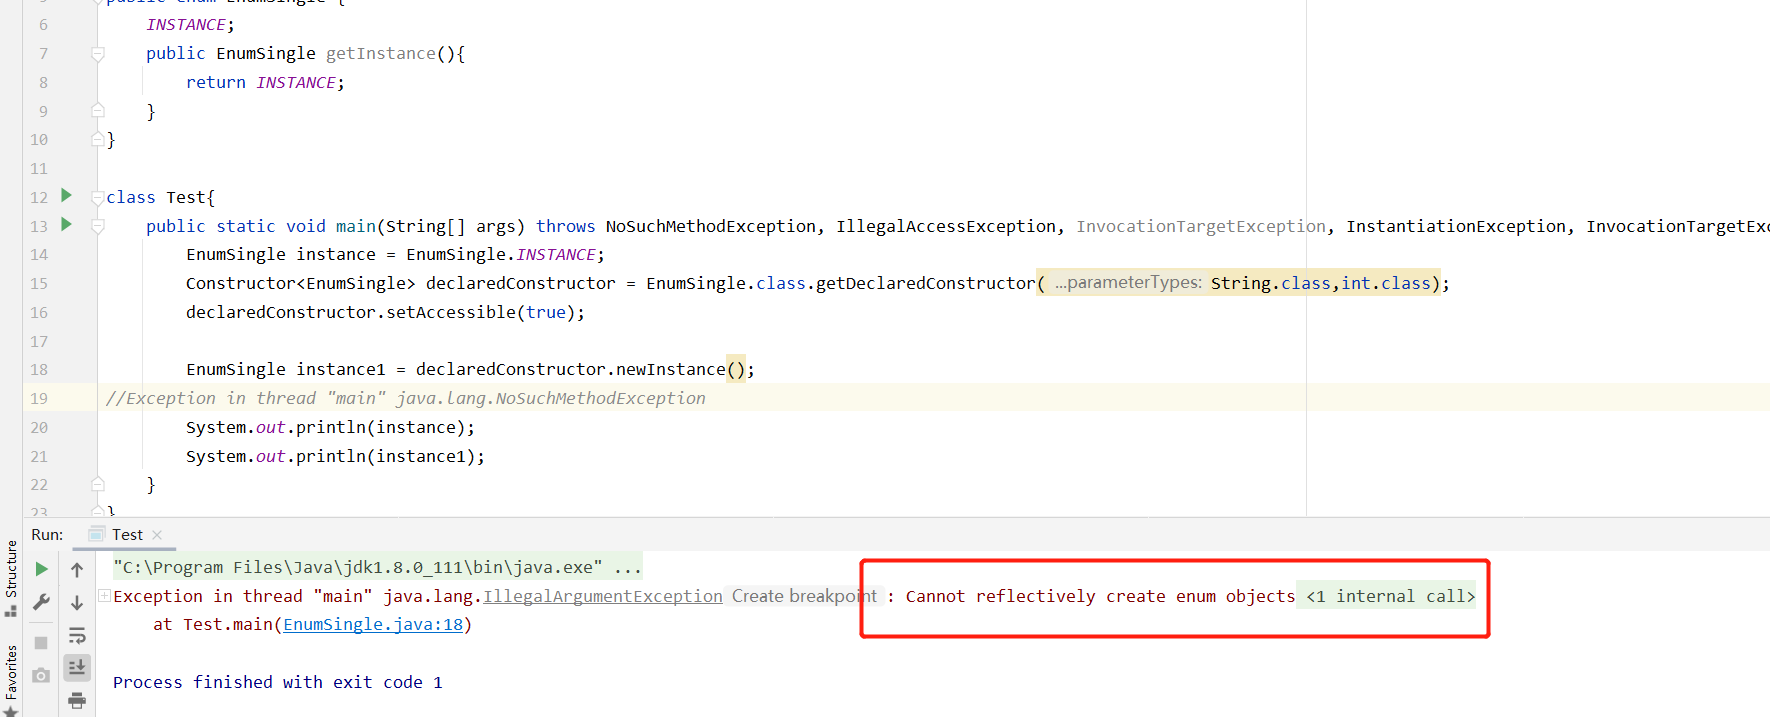
Task: Click the 'INSTANCE;' enum constant on line 6
Action: click(190, 25)
